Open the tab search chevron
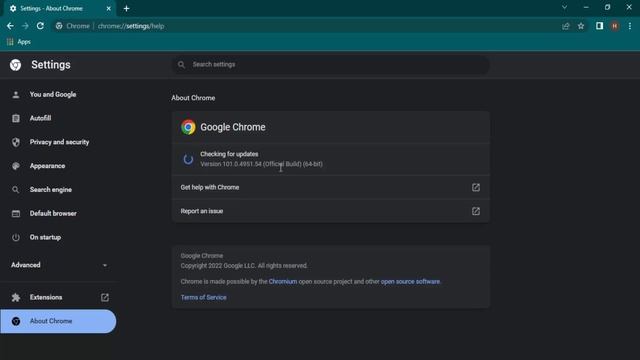The height and width of the screenshot is (360, 640). pos(564,7)
